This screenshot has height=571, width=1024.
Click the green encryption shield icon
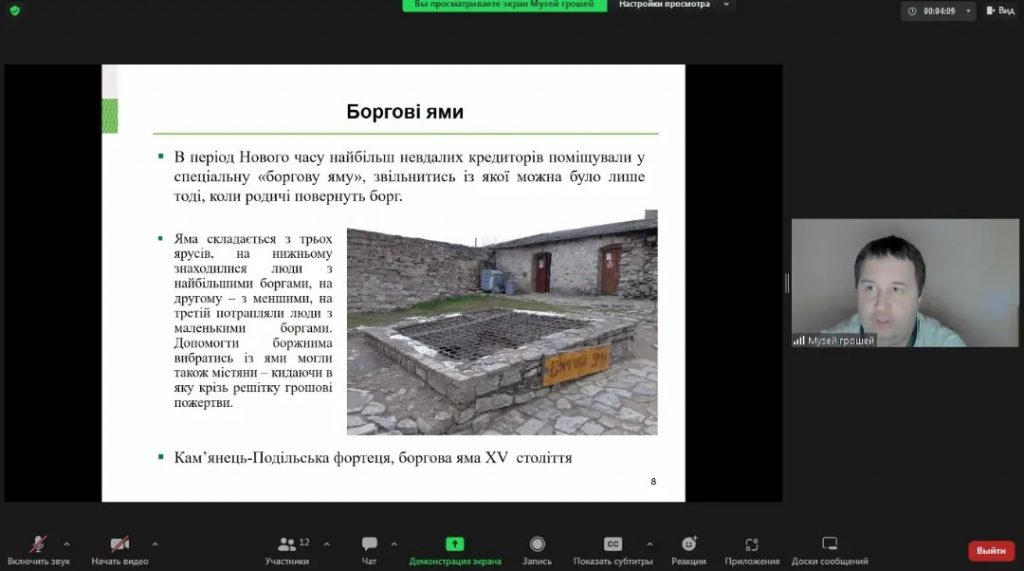coord(14,10)
